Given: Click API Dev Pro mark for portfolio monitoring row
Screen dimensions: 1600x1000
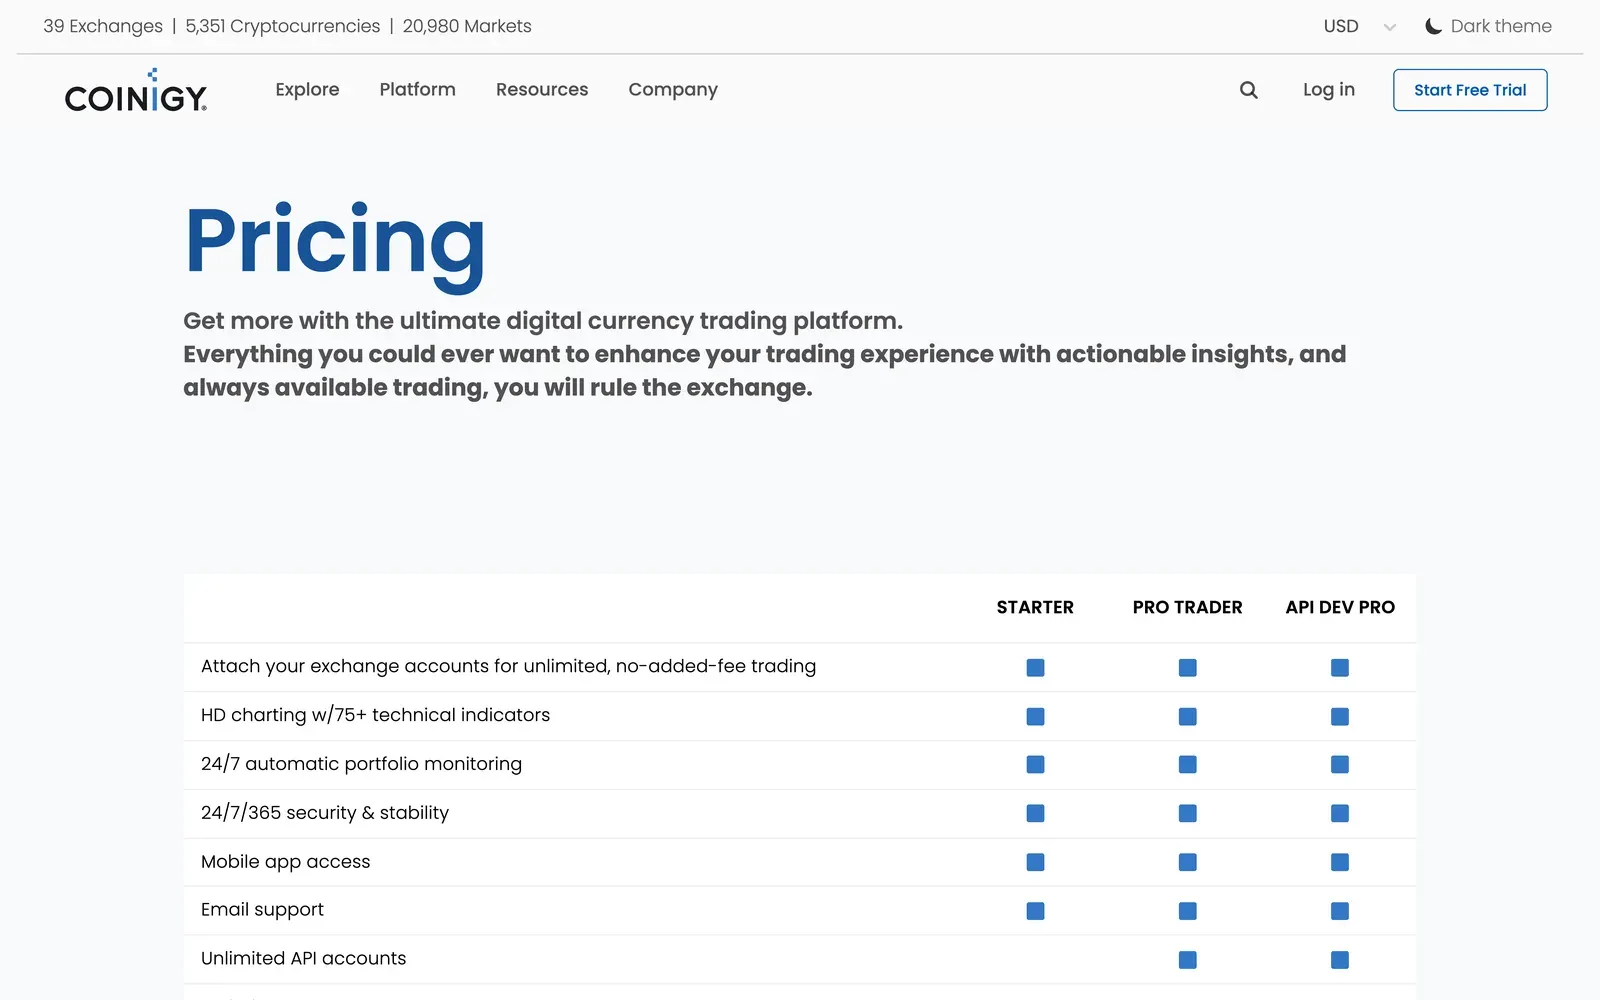Looking at the screenshot, I should click(1340, 764).
